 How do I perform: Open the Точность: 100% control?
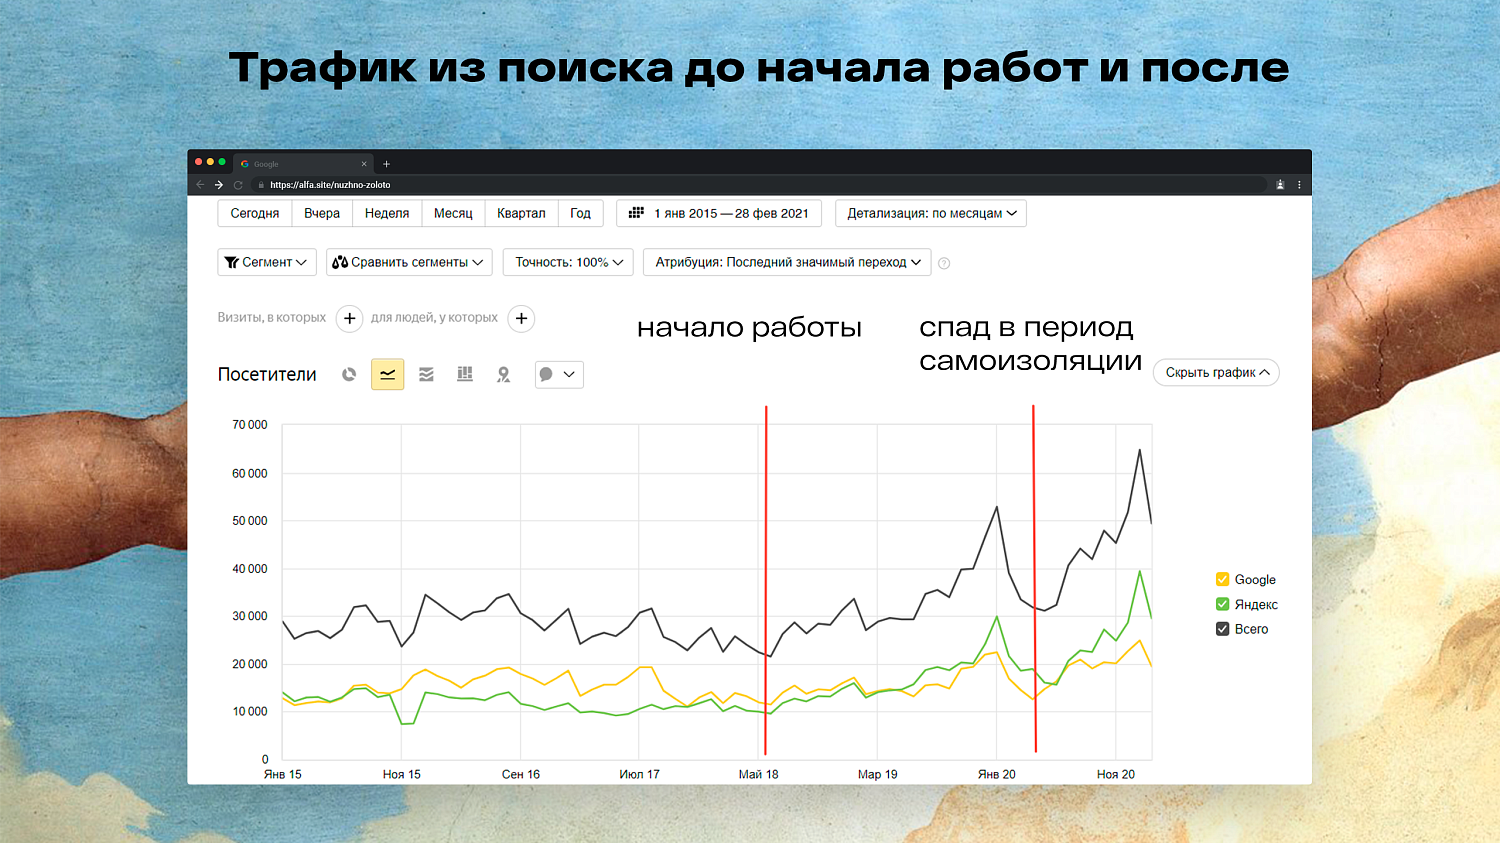pyautogui.click(x=567, y=262)
